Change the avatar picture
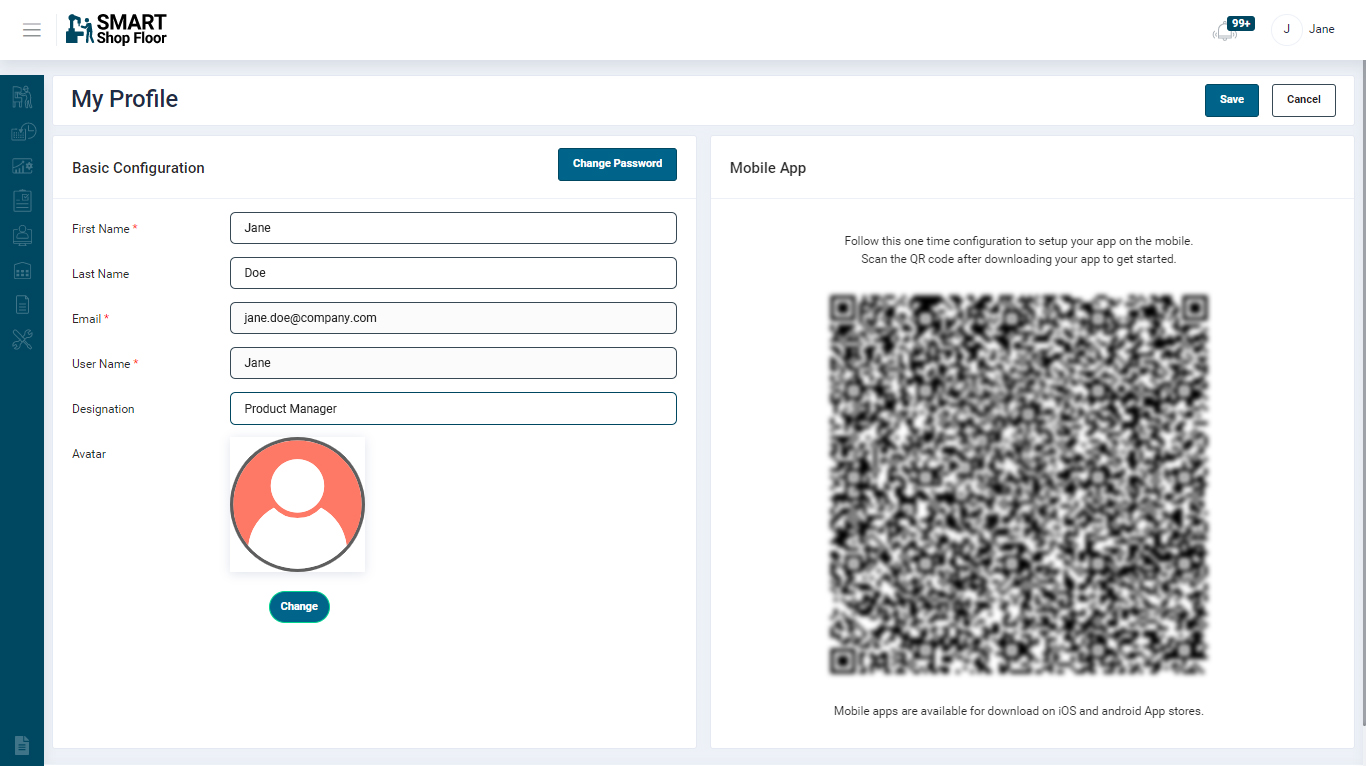1366x766 pixels. (299, 607)
